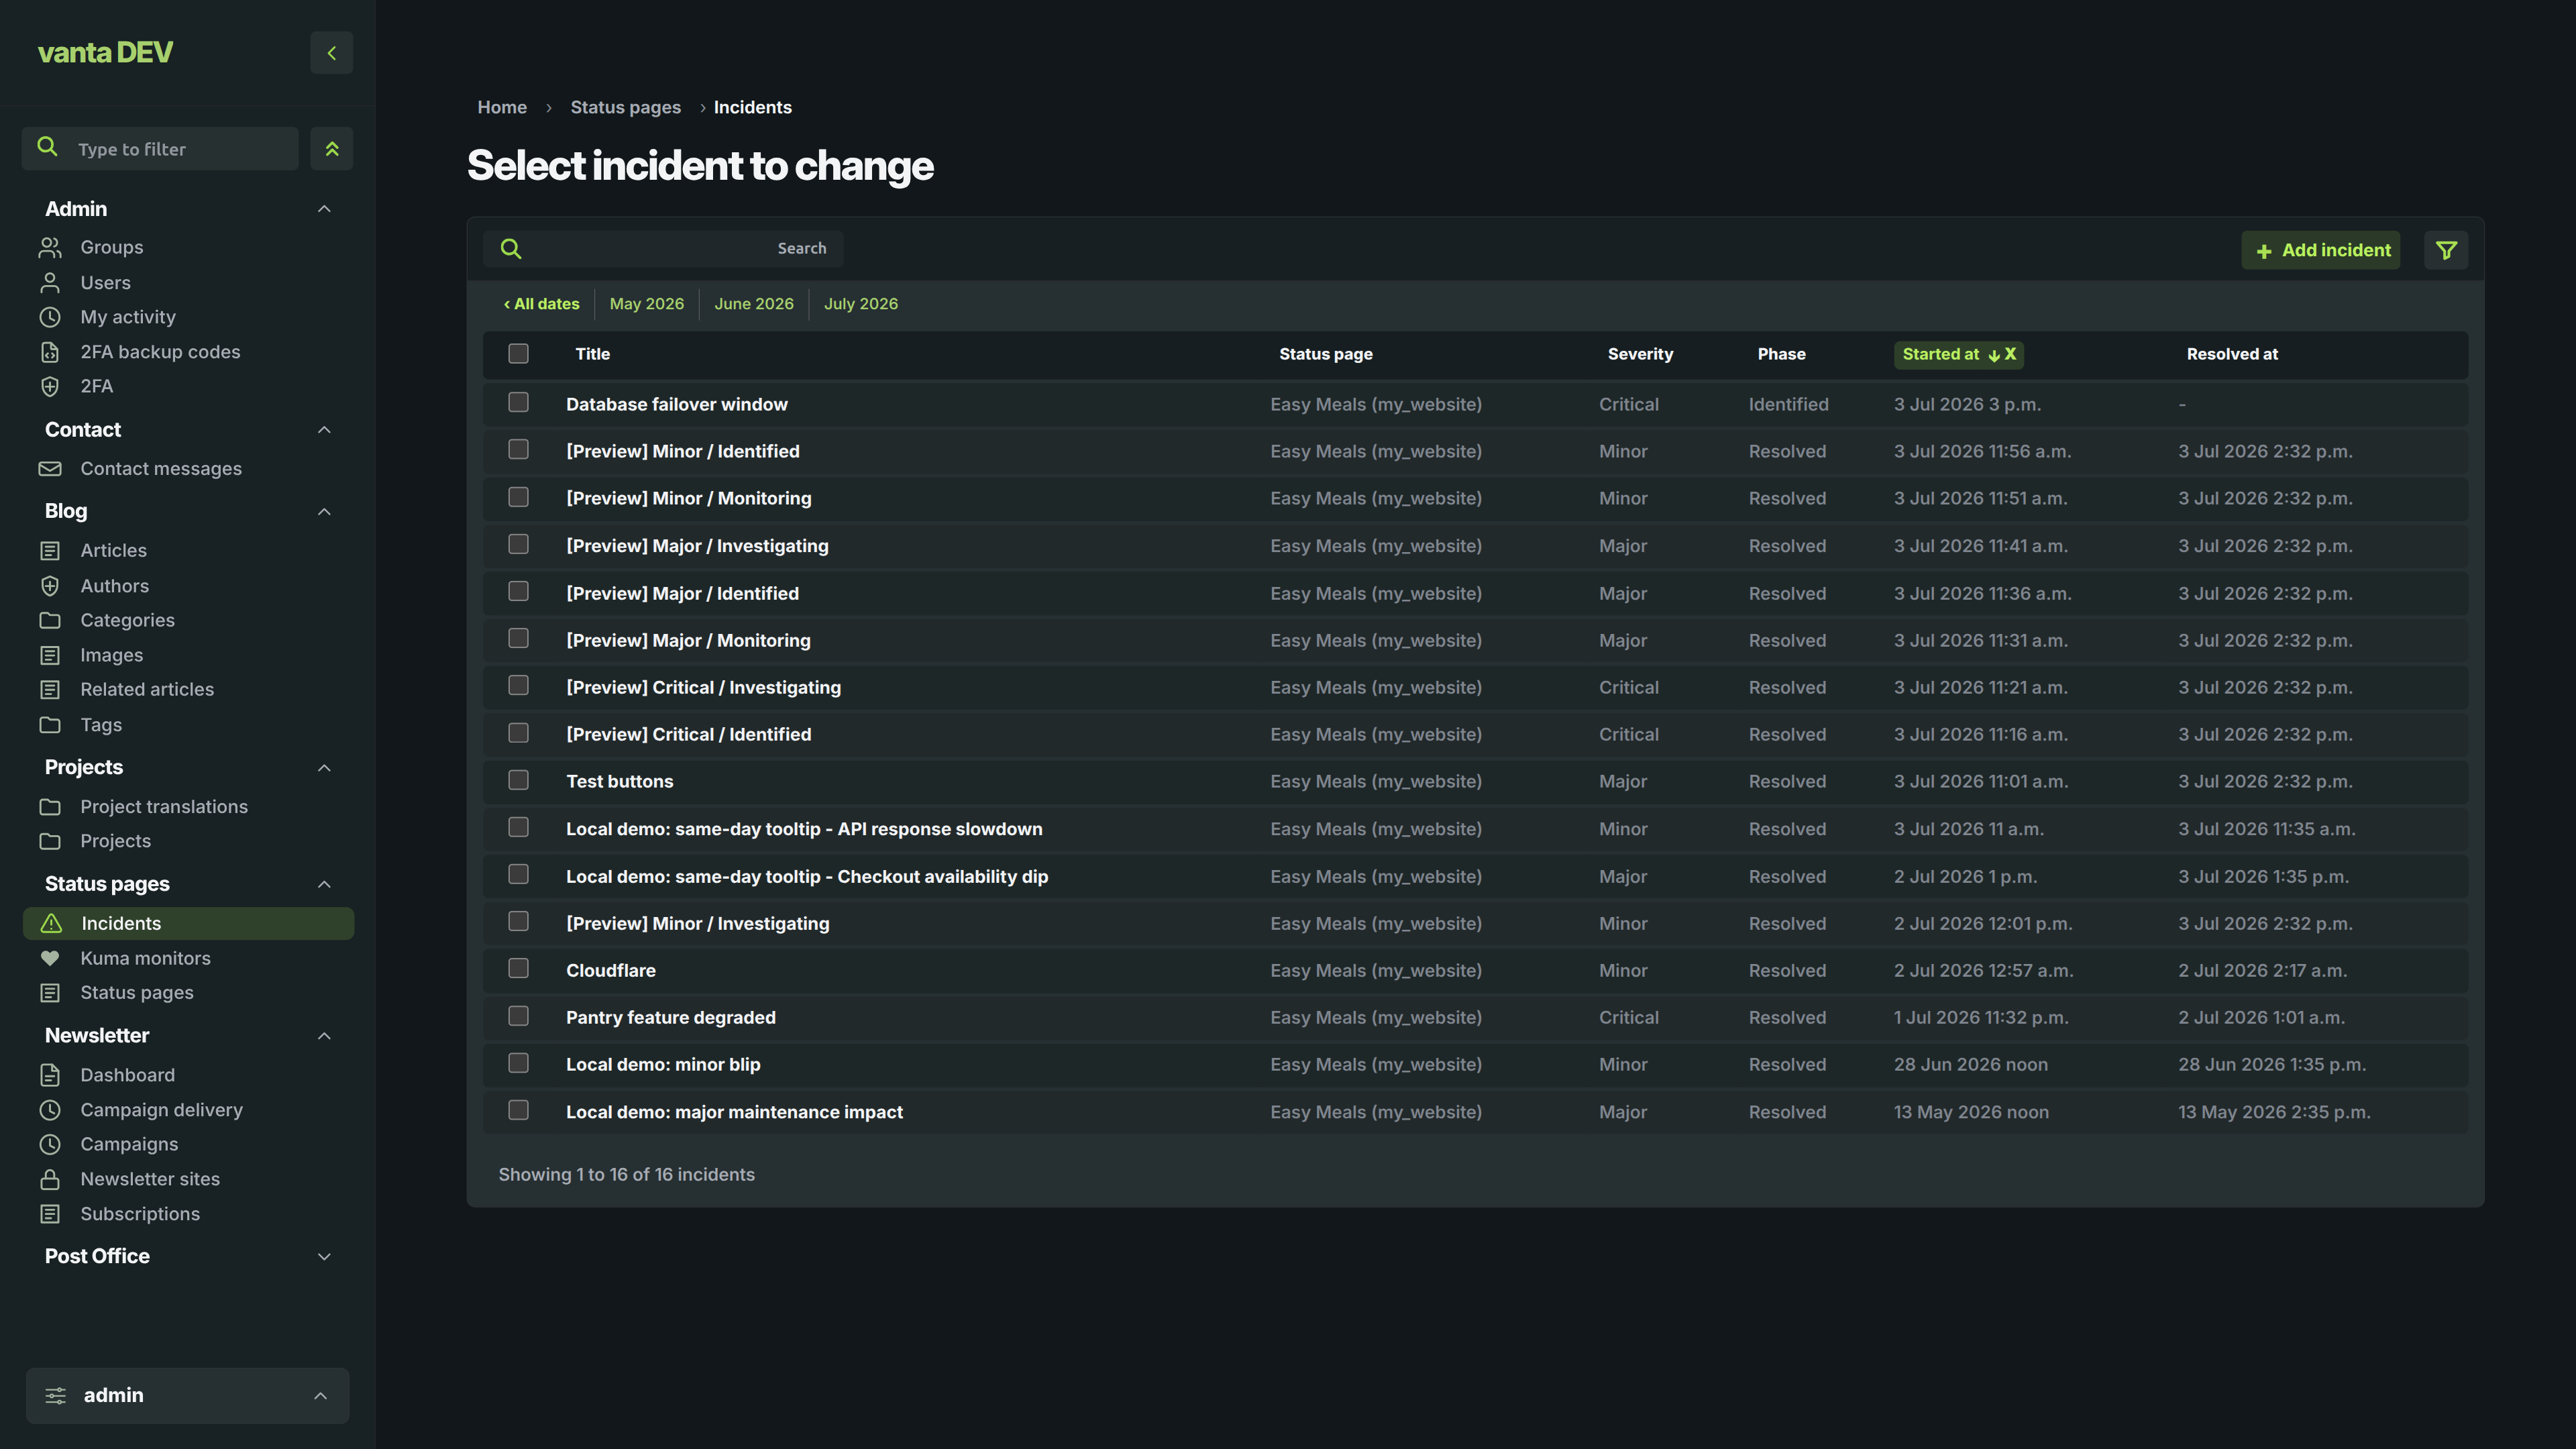The height and width of the screenshot is (1449, 2576).
Task: Collapse all sidebar sections with double chevron
Action: [x=332, y=149]
